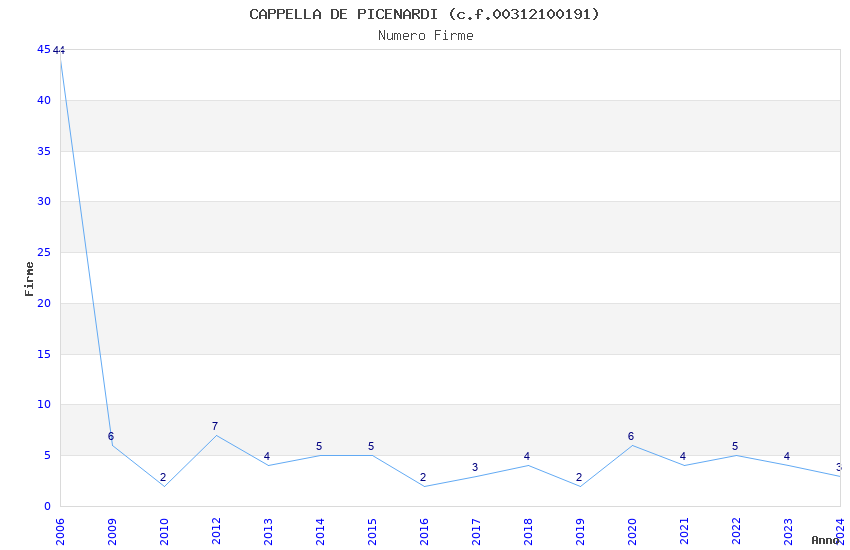Click the Anno x-axis title

coord(825,540)
